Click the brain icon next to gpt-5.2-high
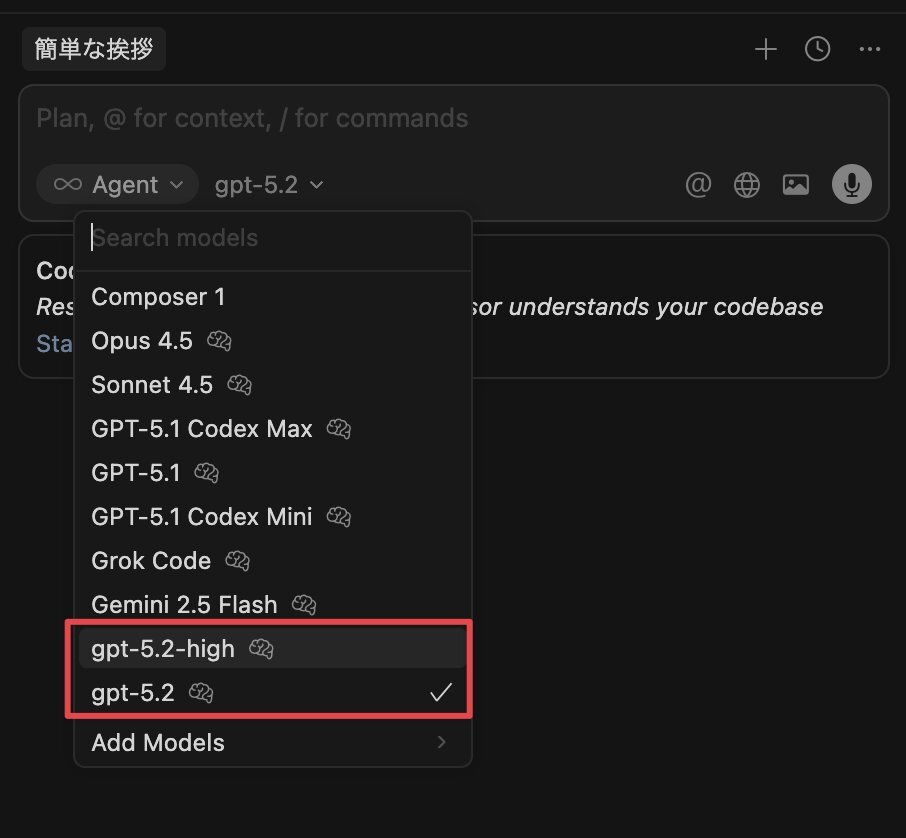The image size is (906, 838). pyautogui.click(x=261, y=648)
